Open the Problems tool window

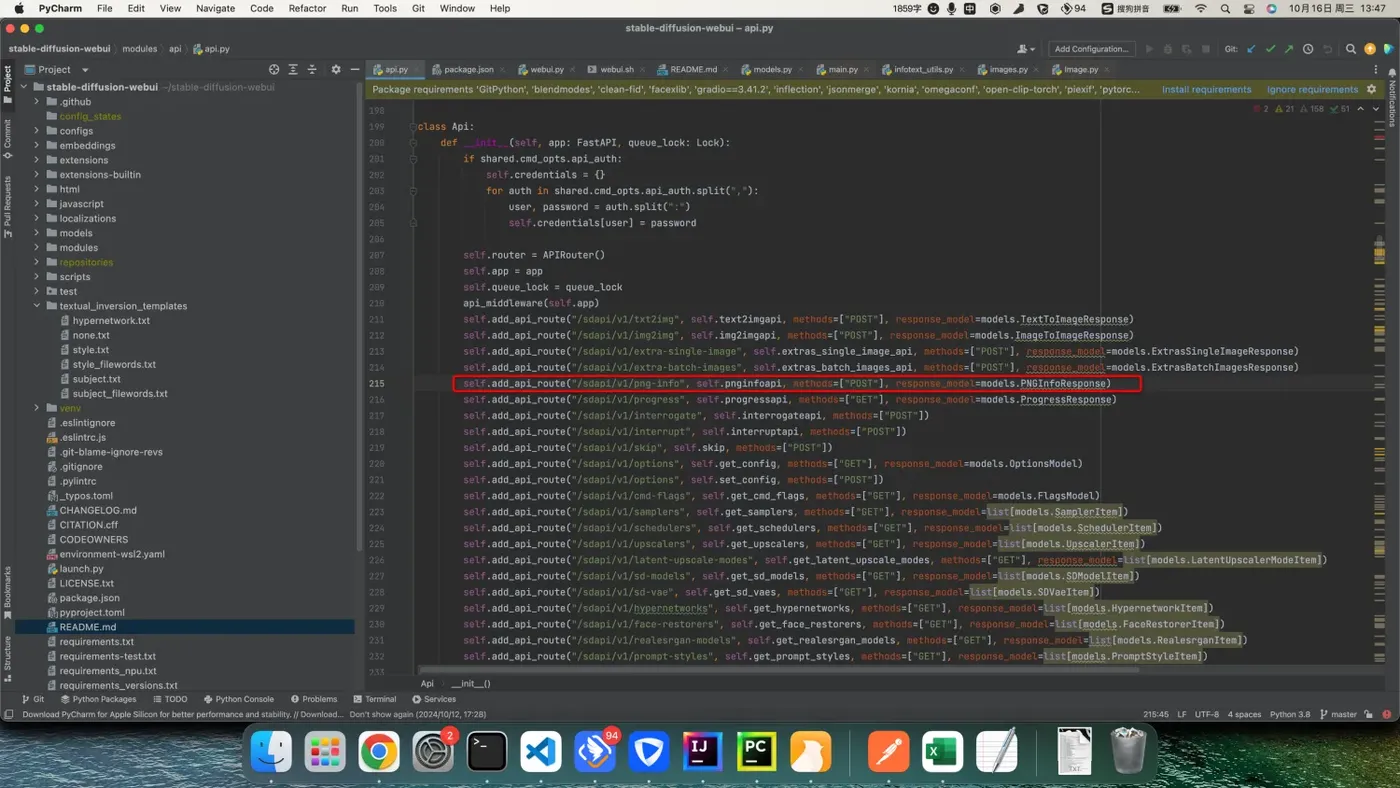click(313, 699)
